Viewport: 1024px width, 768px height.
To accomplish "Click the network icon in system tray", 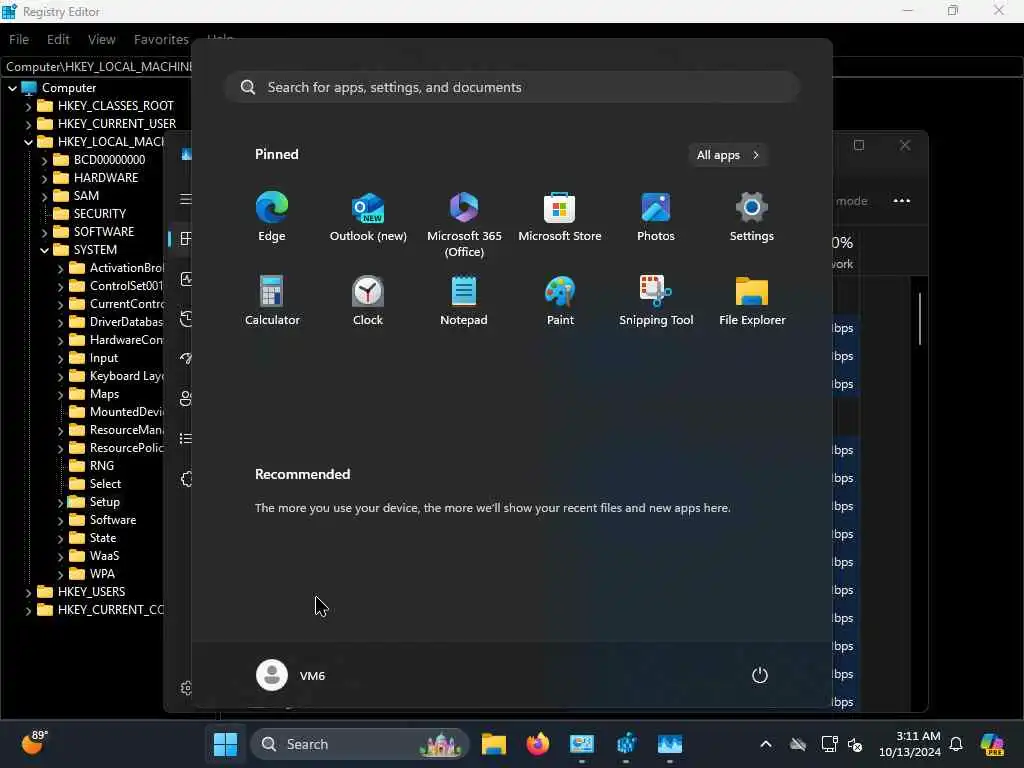I will pos(829,744).
